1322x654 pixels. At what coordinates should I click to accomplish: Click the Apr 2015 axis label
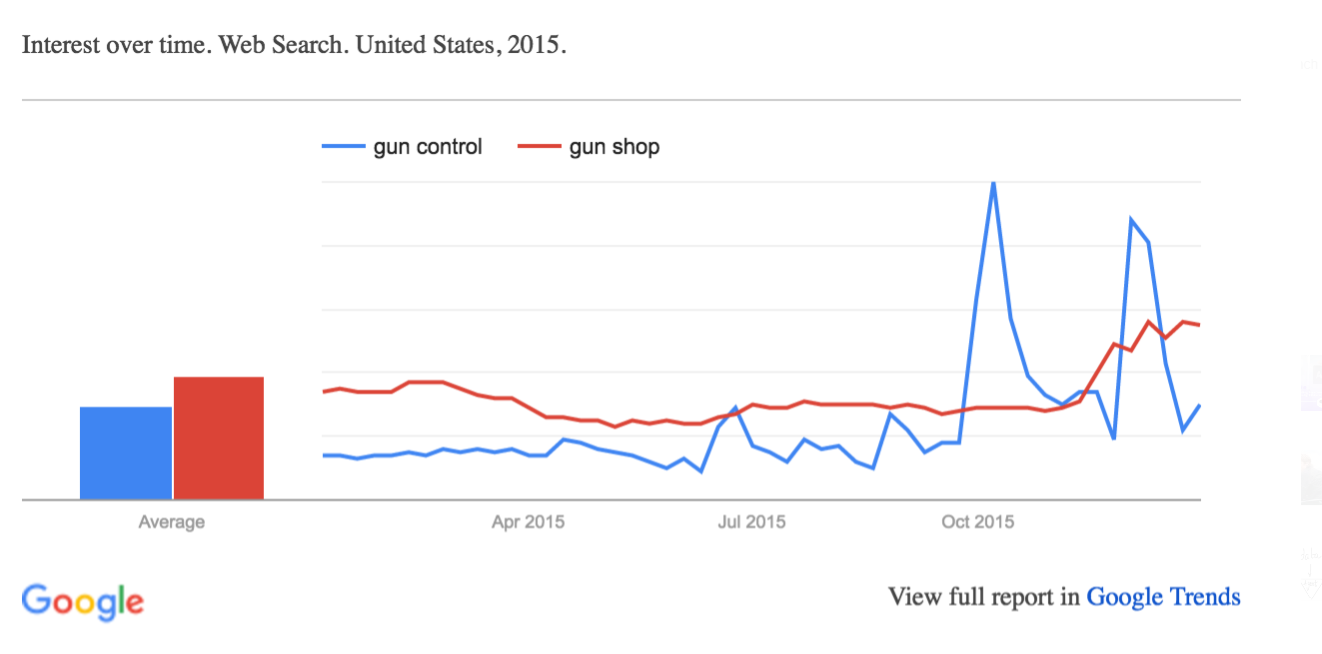(x=528, y=522)
